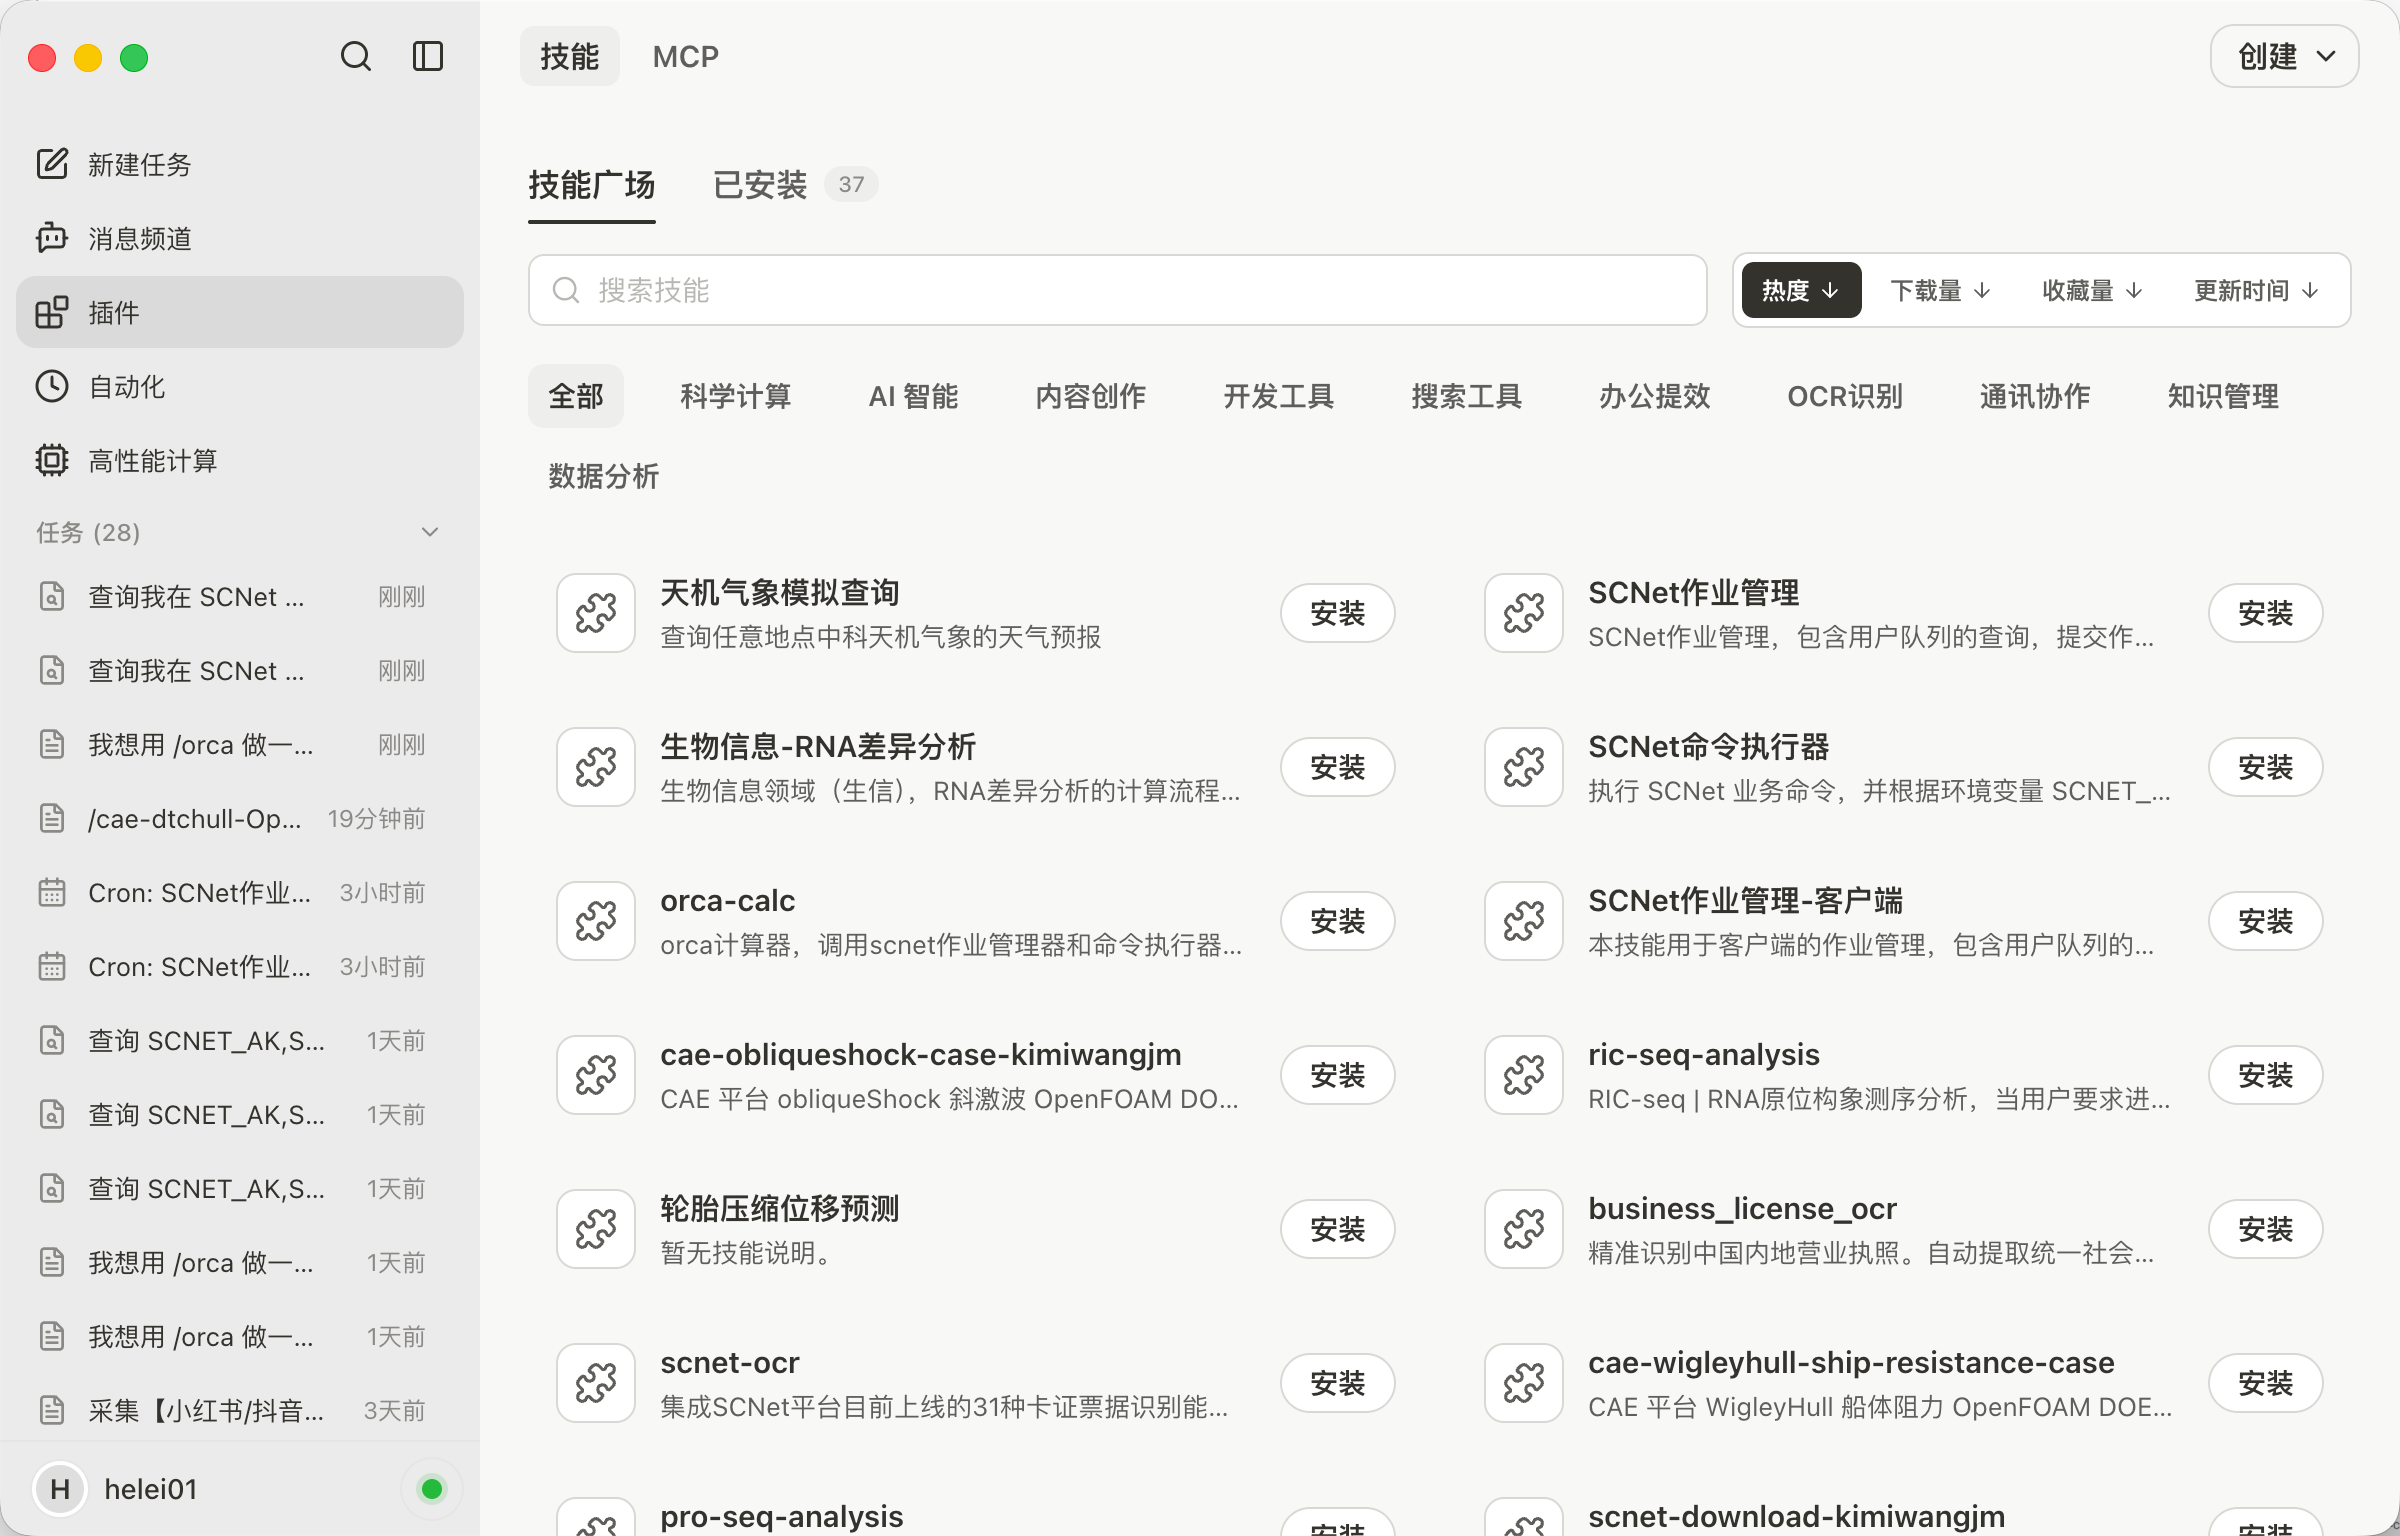
Task: Sort skills by 热度
Action: [1801, 290]
